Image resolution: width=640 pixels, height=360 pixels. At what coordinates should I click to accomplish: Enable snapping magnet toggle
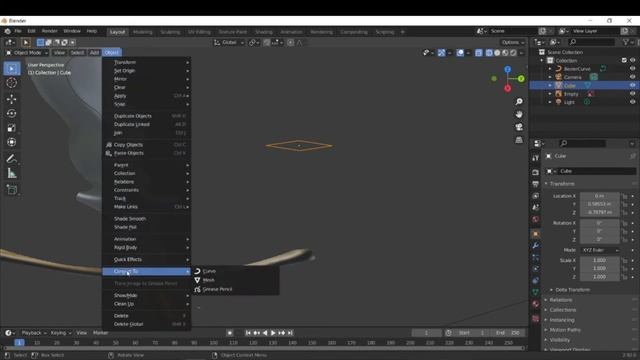pyautogui.click(x=266, y=42)
